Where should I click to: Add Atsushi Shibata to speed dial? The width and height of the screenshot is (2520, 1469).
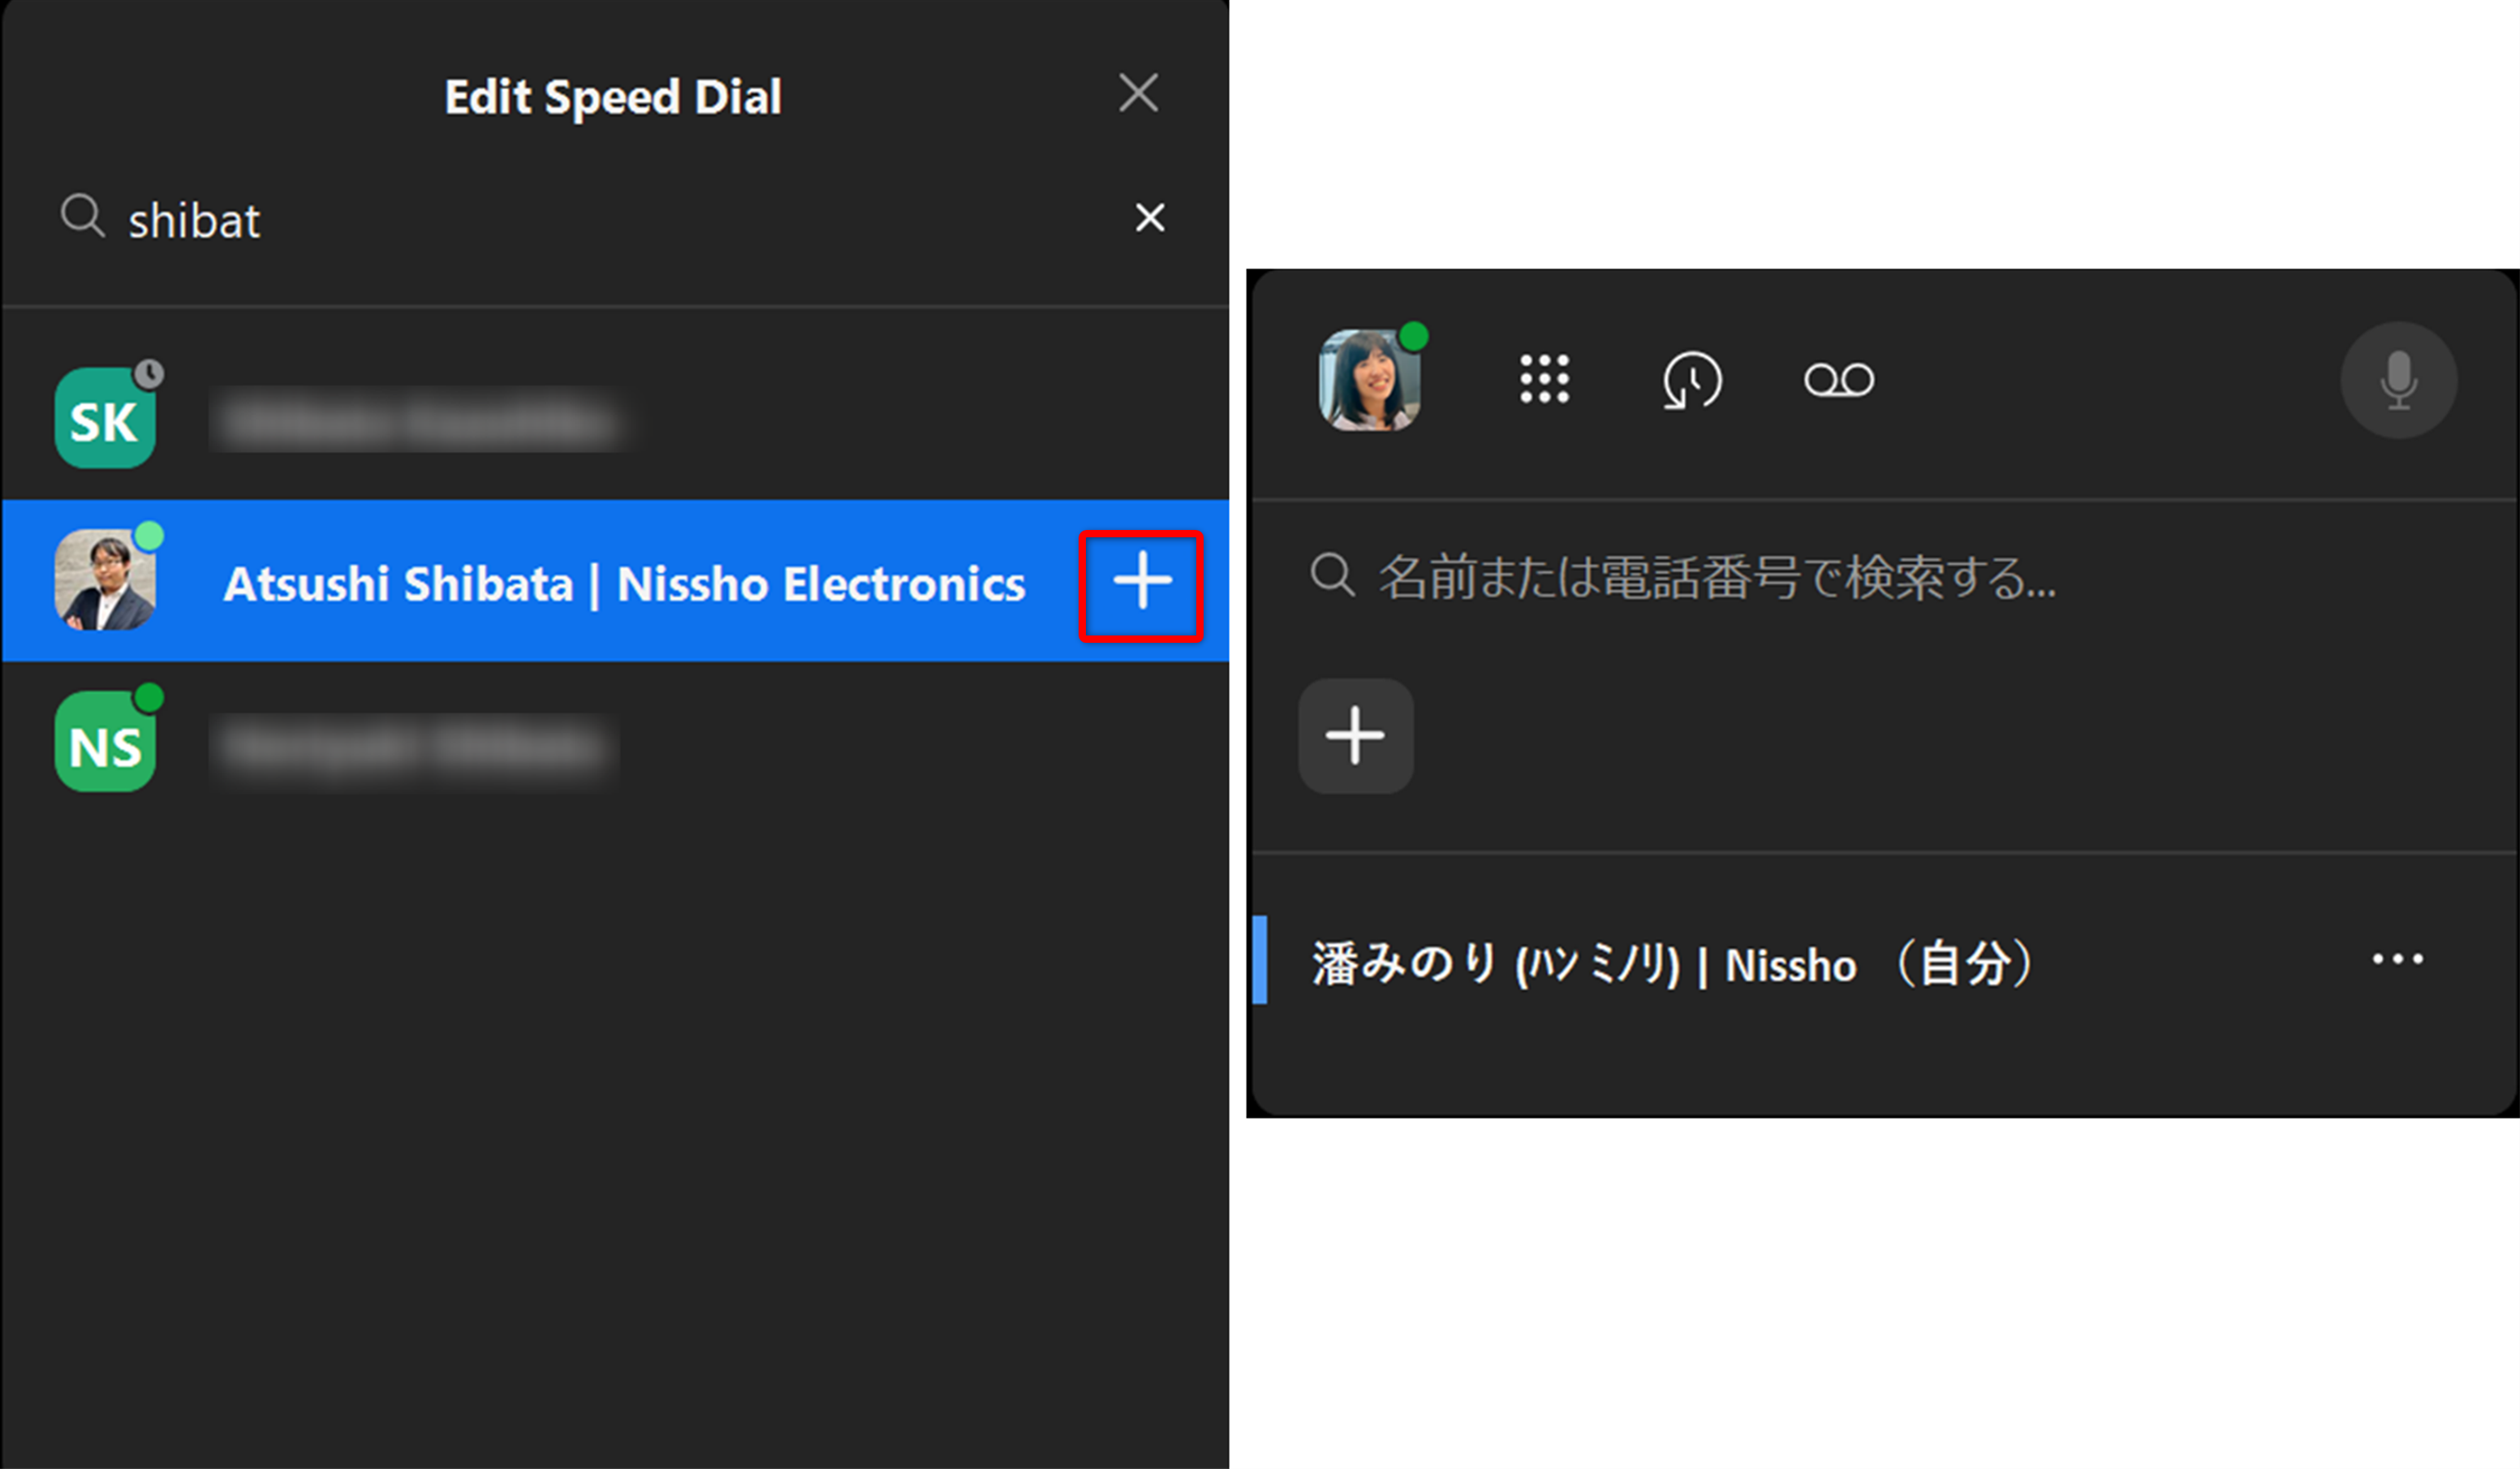click(x=1141, y=584)
